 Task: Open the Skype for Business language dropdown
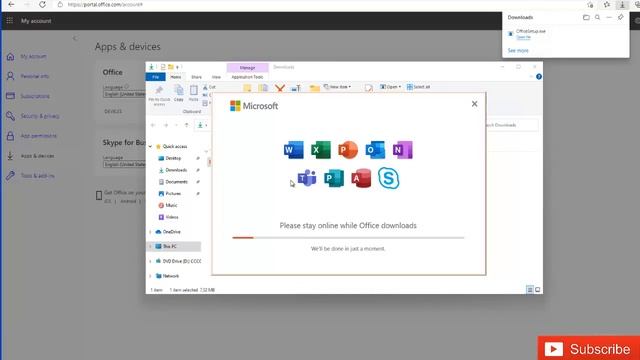pos(124,164)
